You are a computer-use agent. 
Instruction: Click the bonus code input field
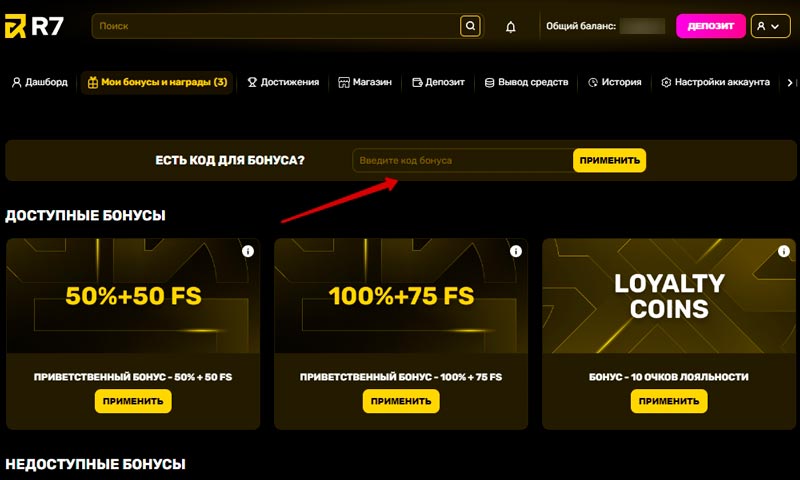462,160
